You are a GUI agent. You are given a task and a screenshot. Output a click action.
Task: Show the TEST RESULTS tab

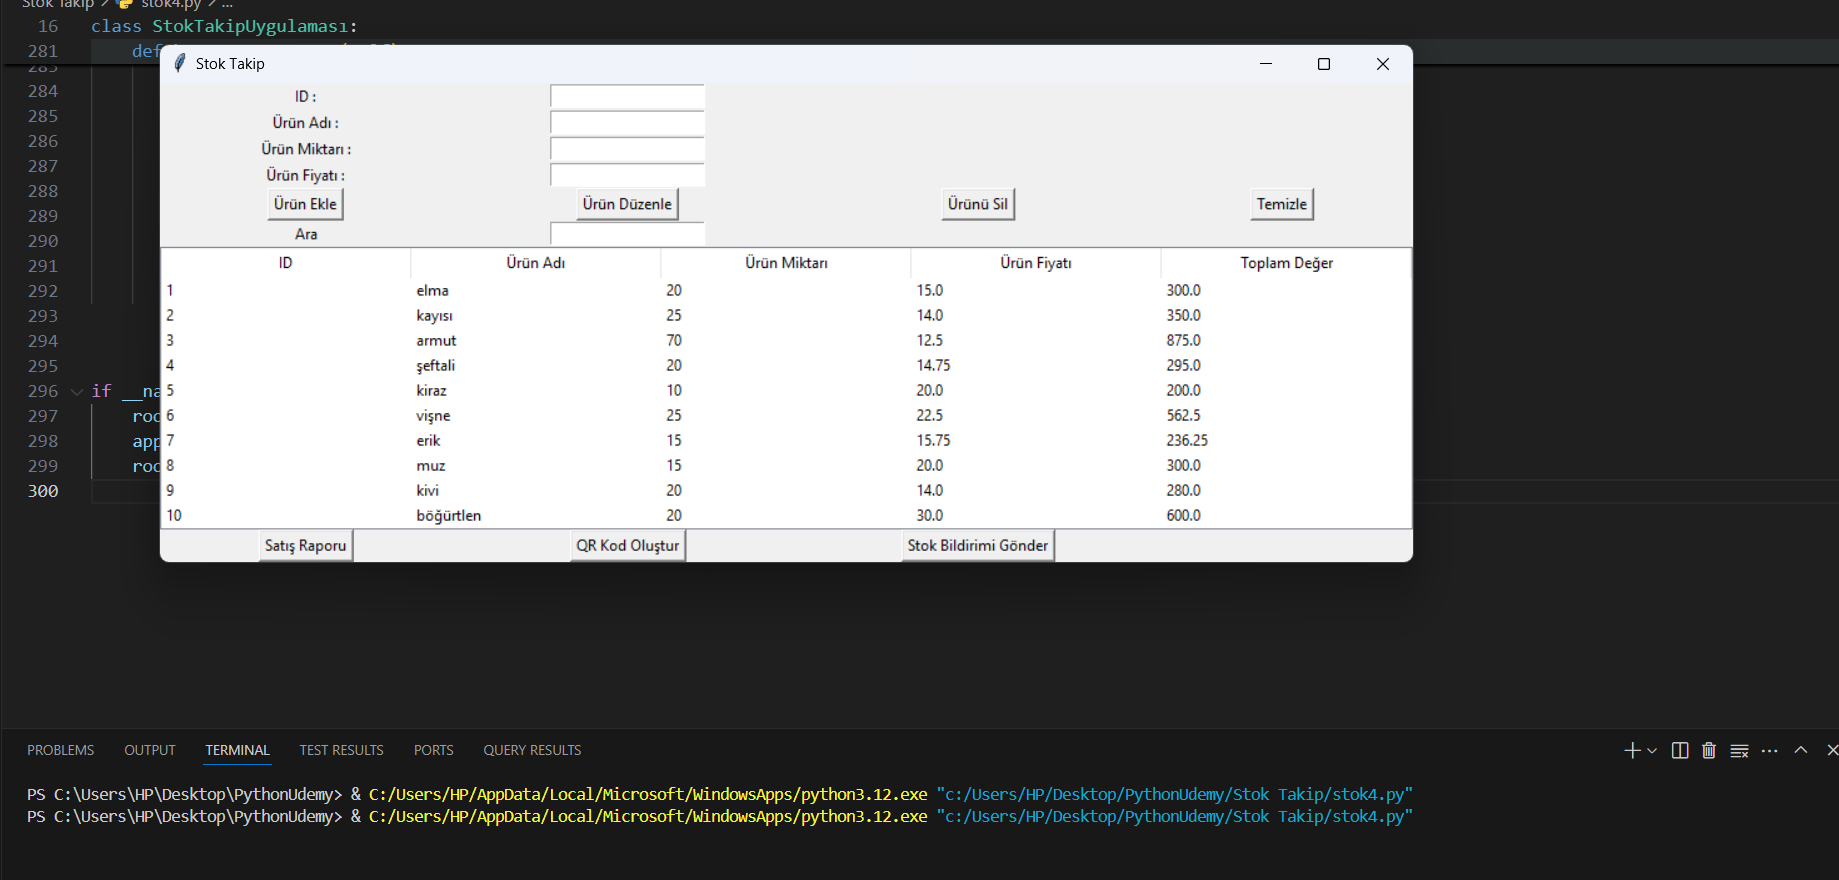coord(341,750)
